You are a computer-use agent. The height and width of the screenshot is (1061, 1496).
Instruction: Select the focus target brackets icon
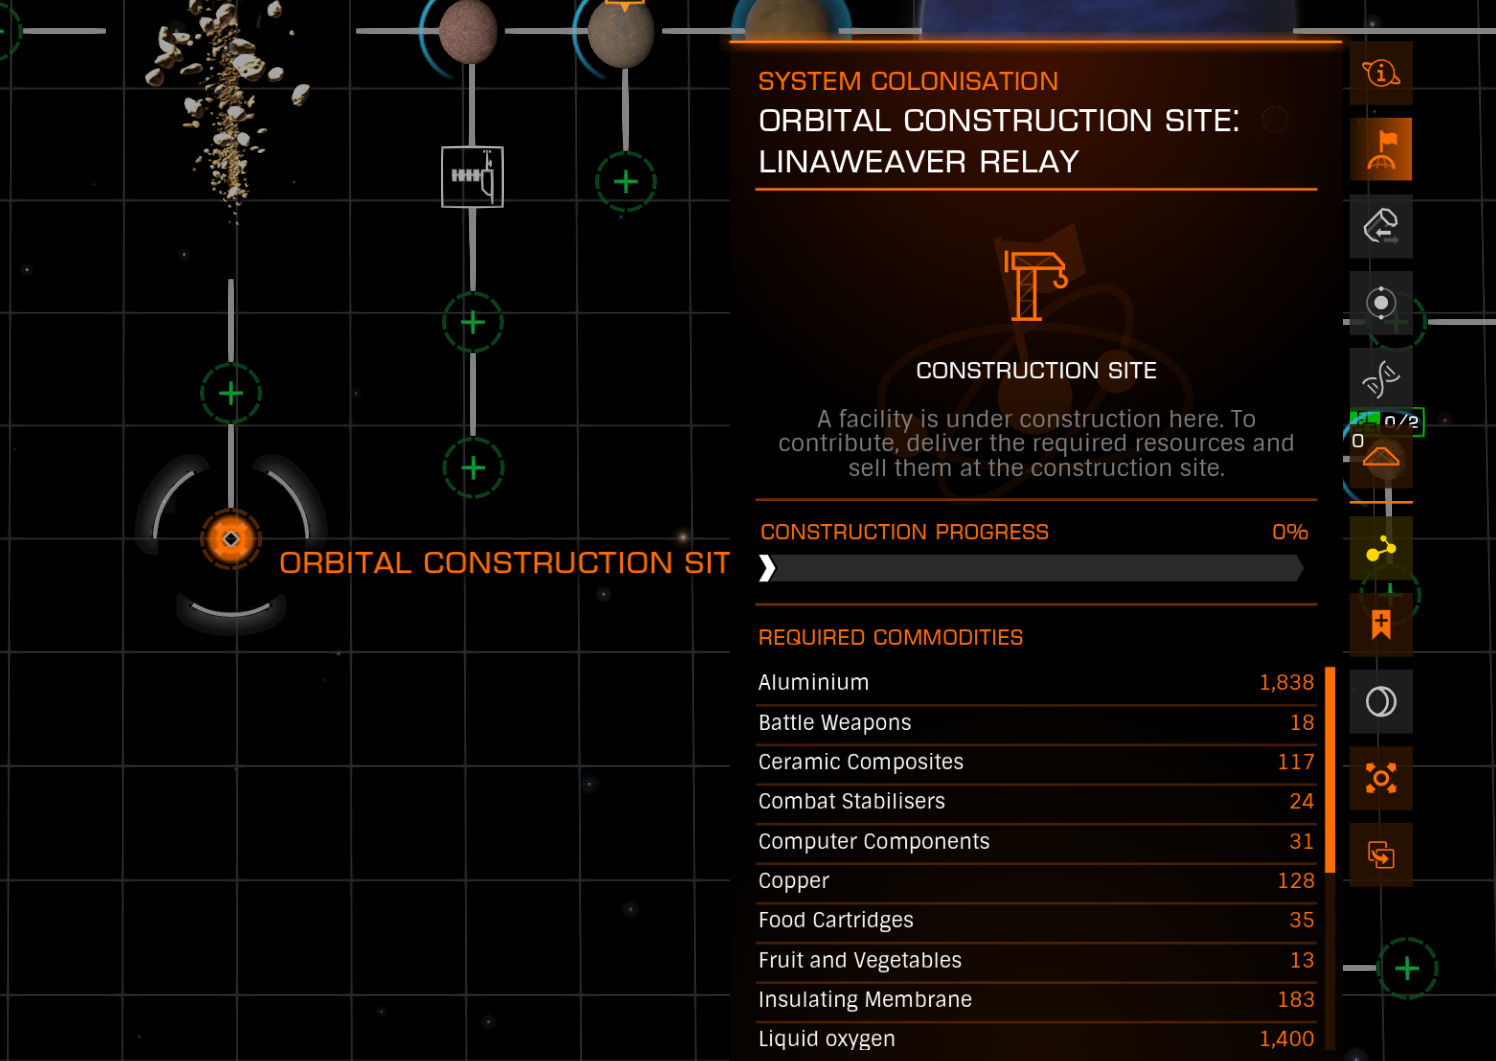click(1381, 778)
